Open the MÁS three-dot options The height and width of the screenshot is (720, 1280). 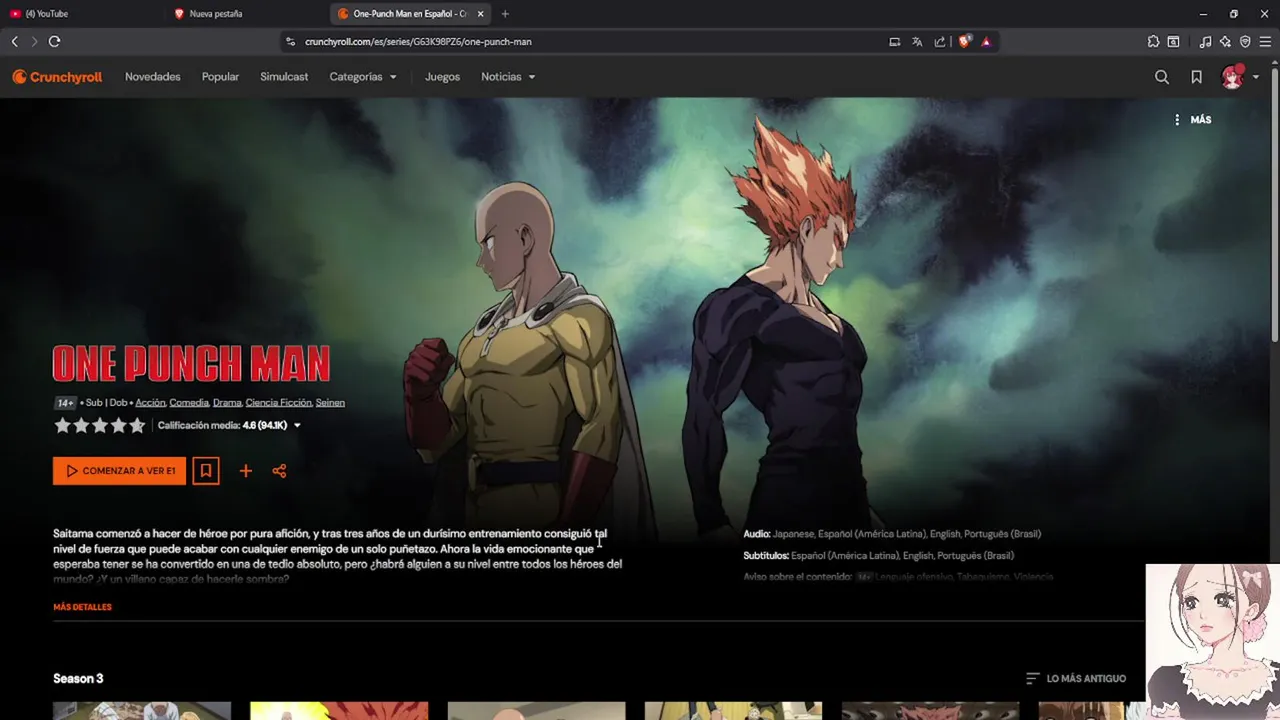pyautogui.click(x=1193, y=120)
